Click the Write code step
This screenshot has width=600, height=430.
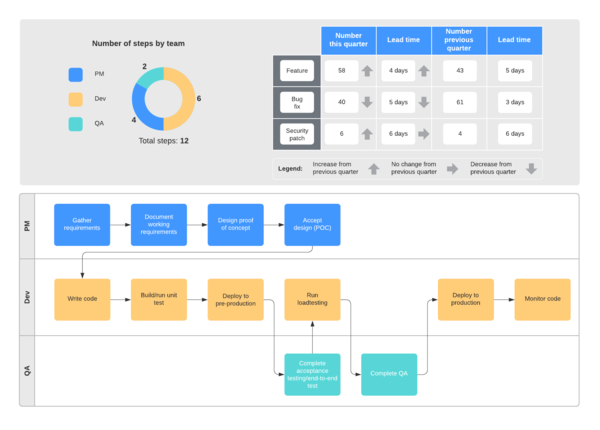(x=82, y=299)
